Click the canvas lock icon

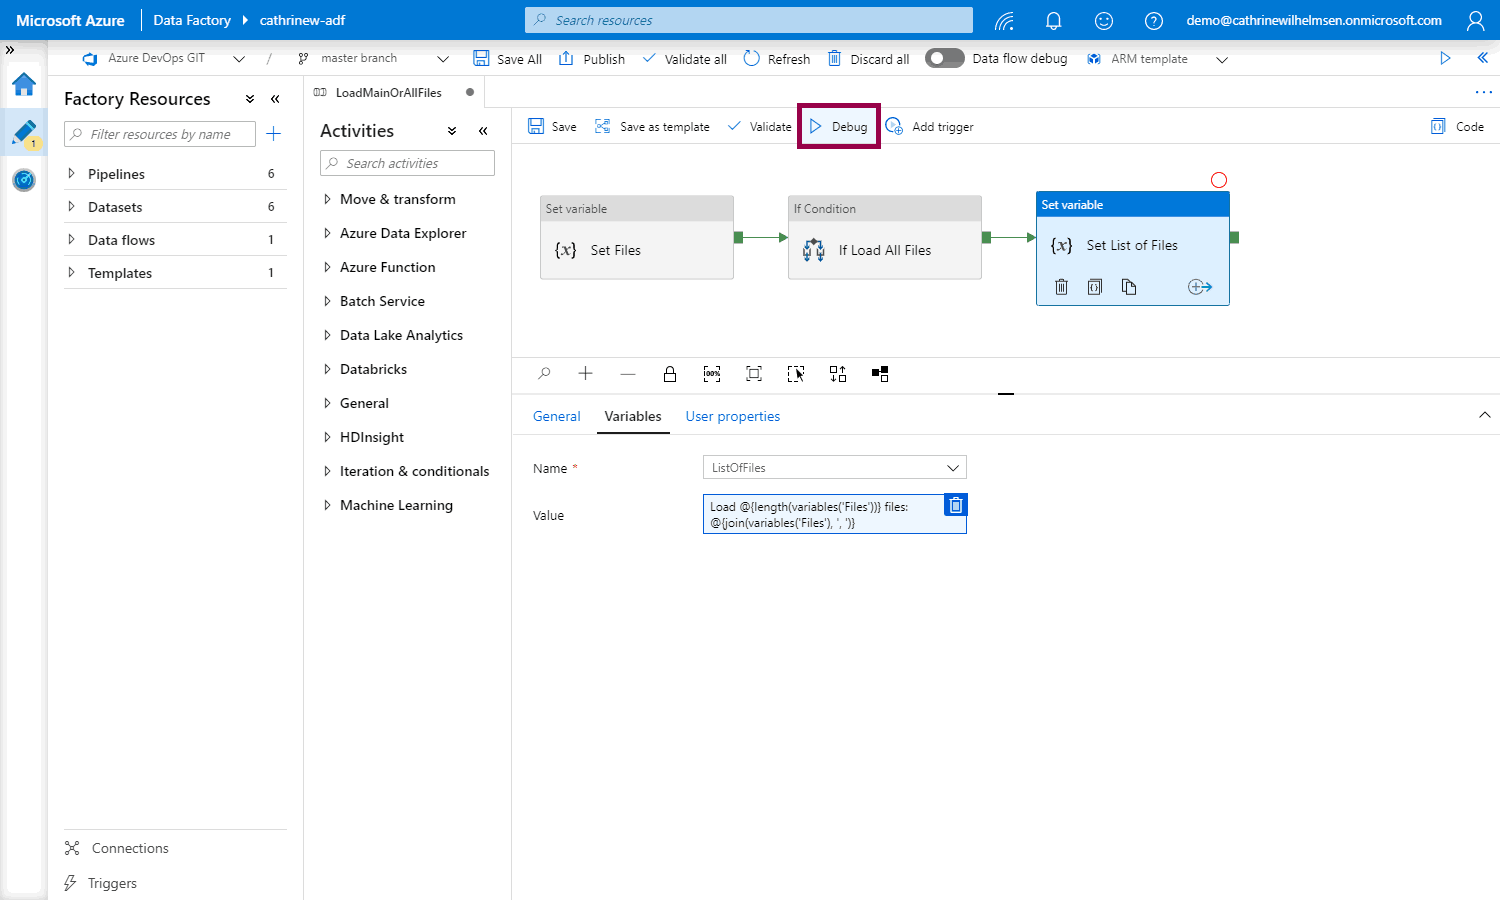[x=670, y=374]
